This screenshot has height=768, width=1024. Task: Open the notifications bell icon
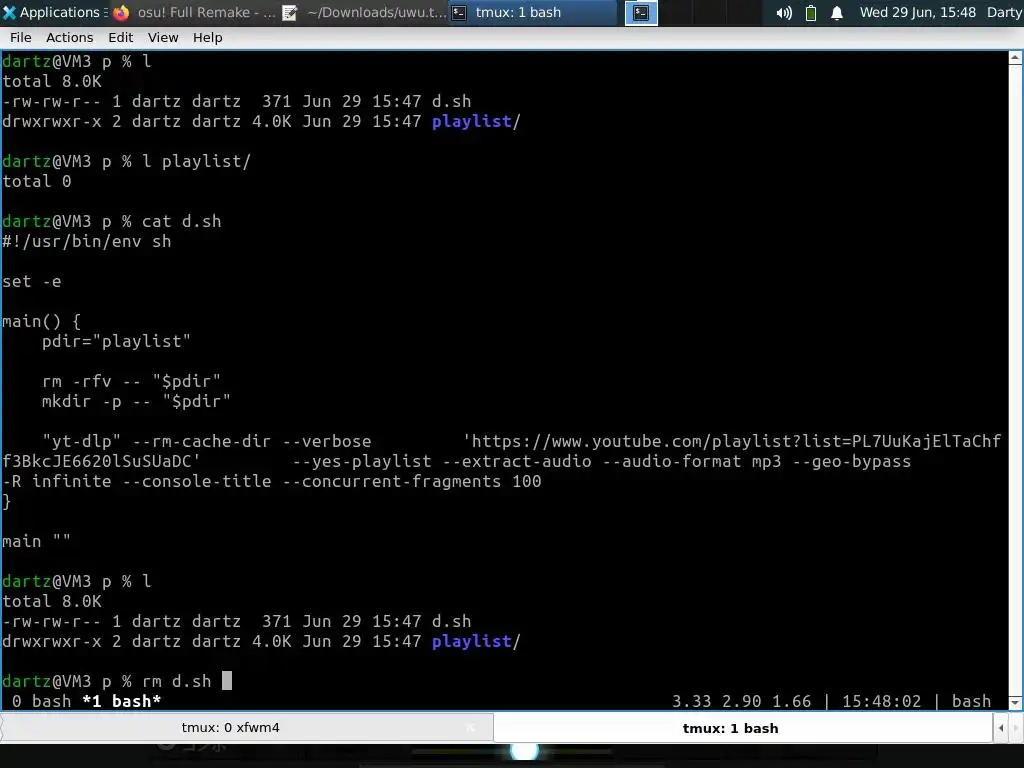point(837,12)
